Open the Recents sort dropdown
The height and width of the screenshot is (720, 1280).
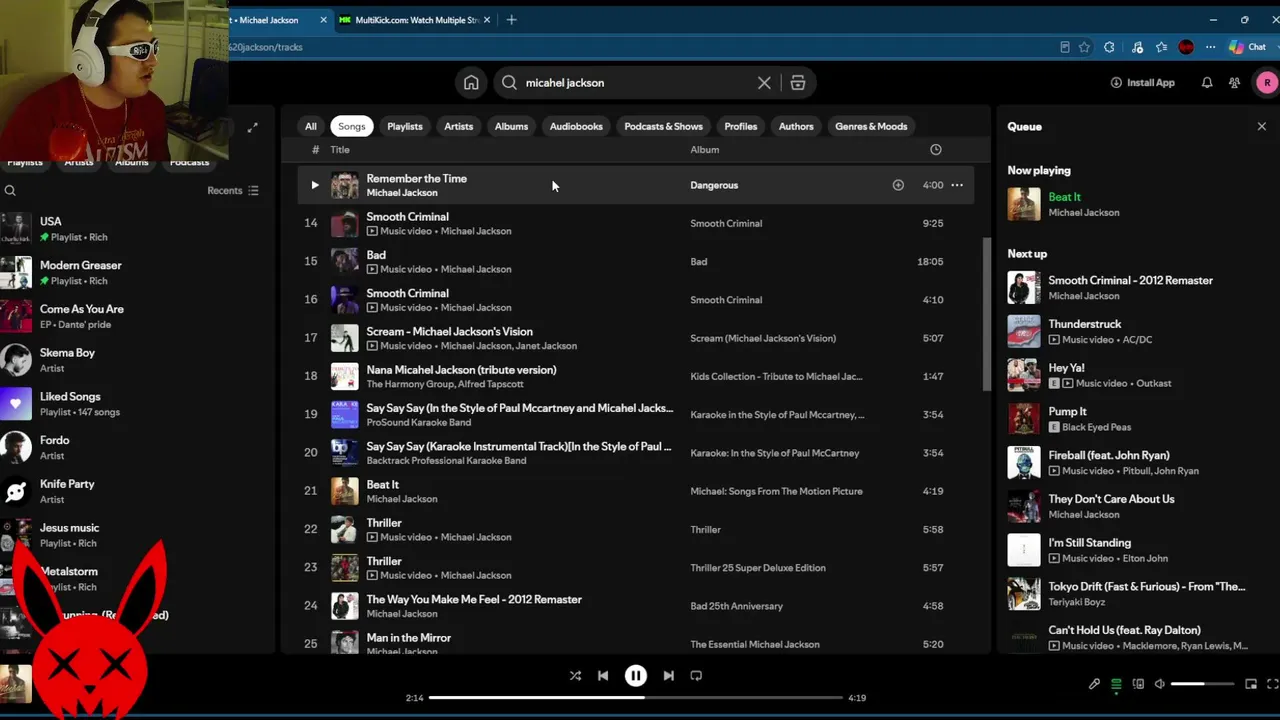233,191
